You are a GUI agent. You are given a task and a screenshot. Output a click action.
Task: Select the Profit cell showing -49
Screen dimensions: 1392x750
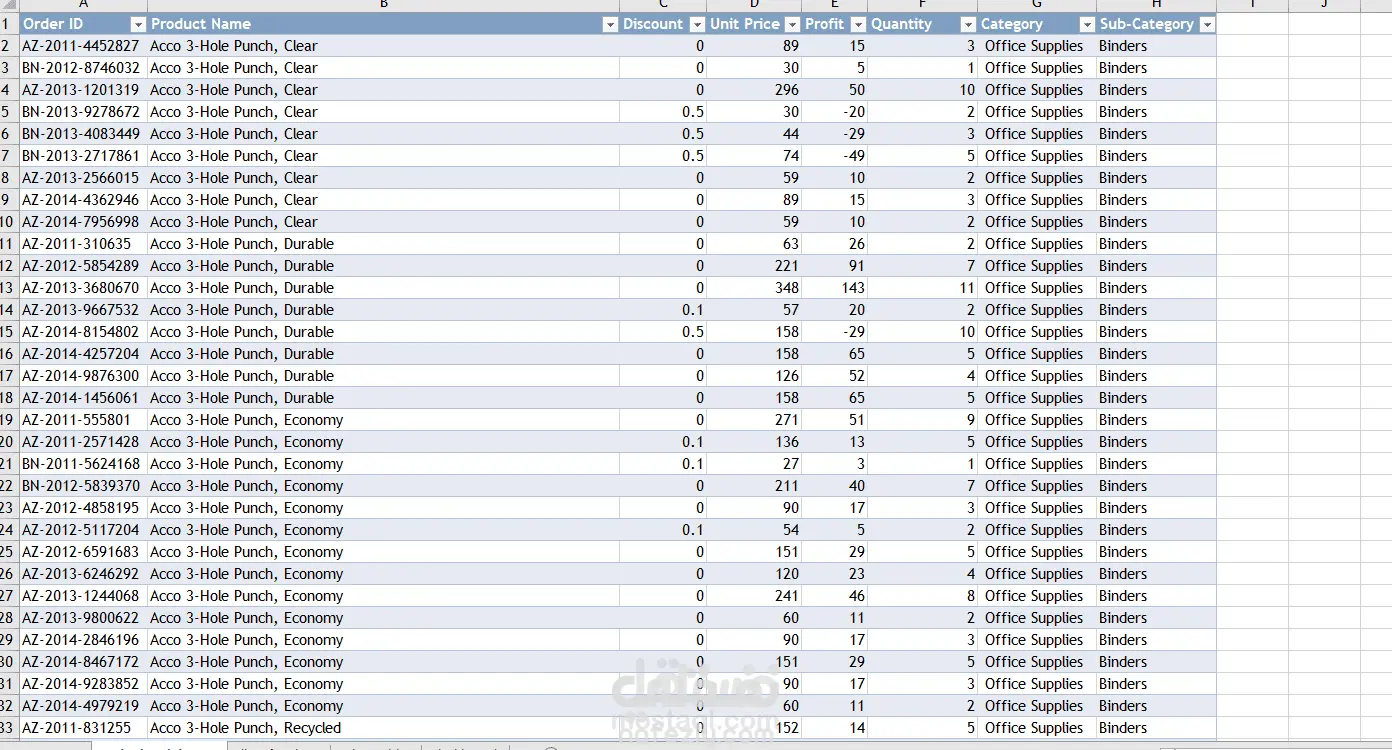click(x=834, y=156)
